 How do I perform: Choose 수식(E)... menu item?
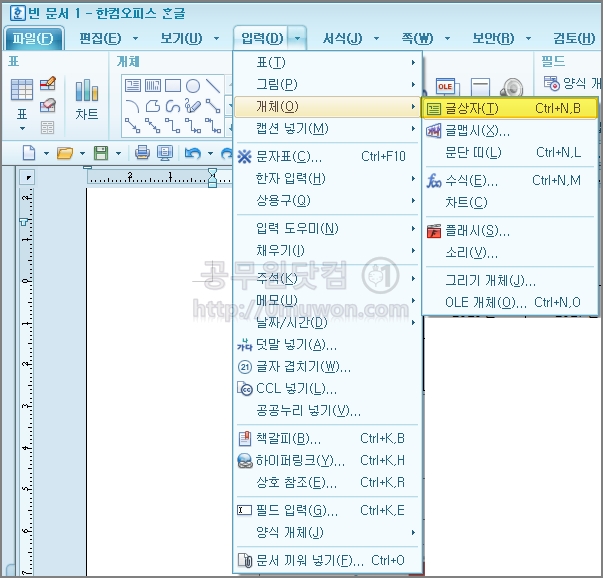click(510, 180)
